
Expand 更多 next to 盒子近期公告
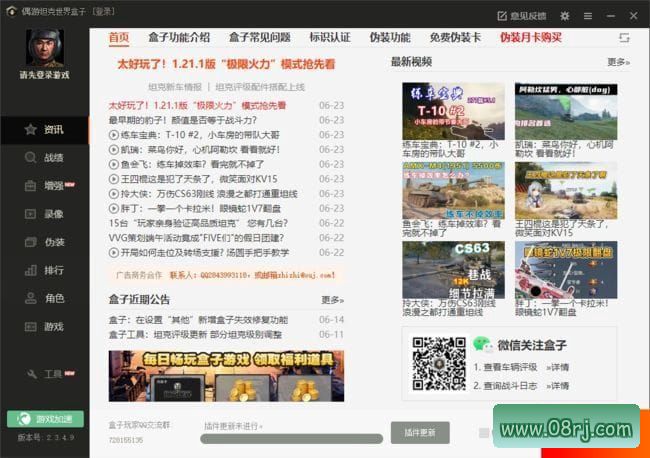[x=332, y=300]
